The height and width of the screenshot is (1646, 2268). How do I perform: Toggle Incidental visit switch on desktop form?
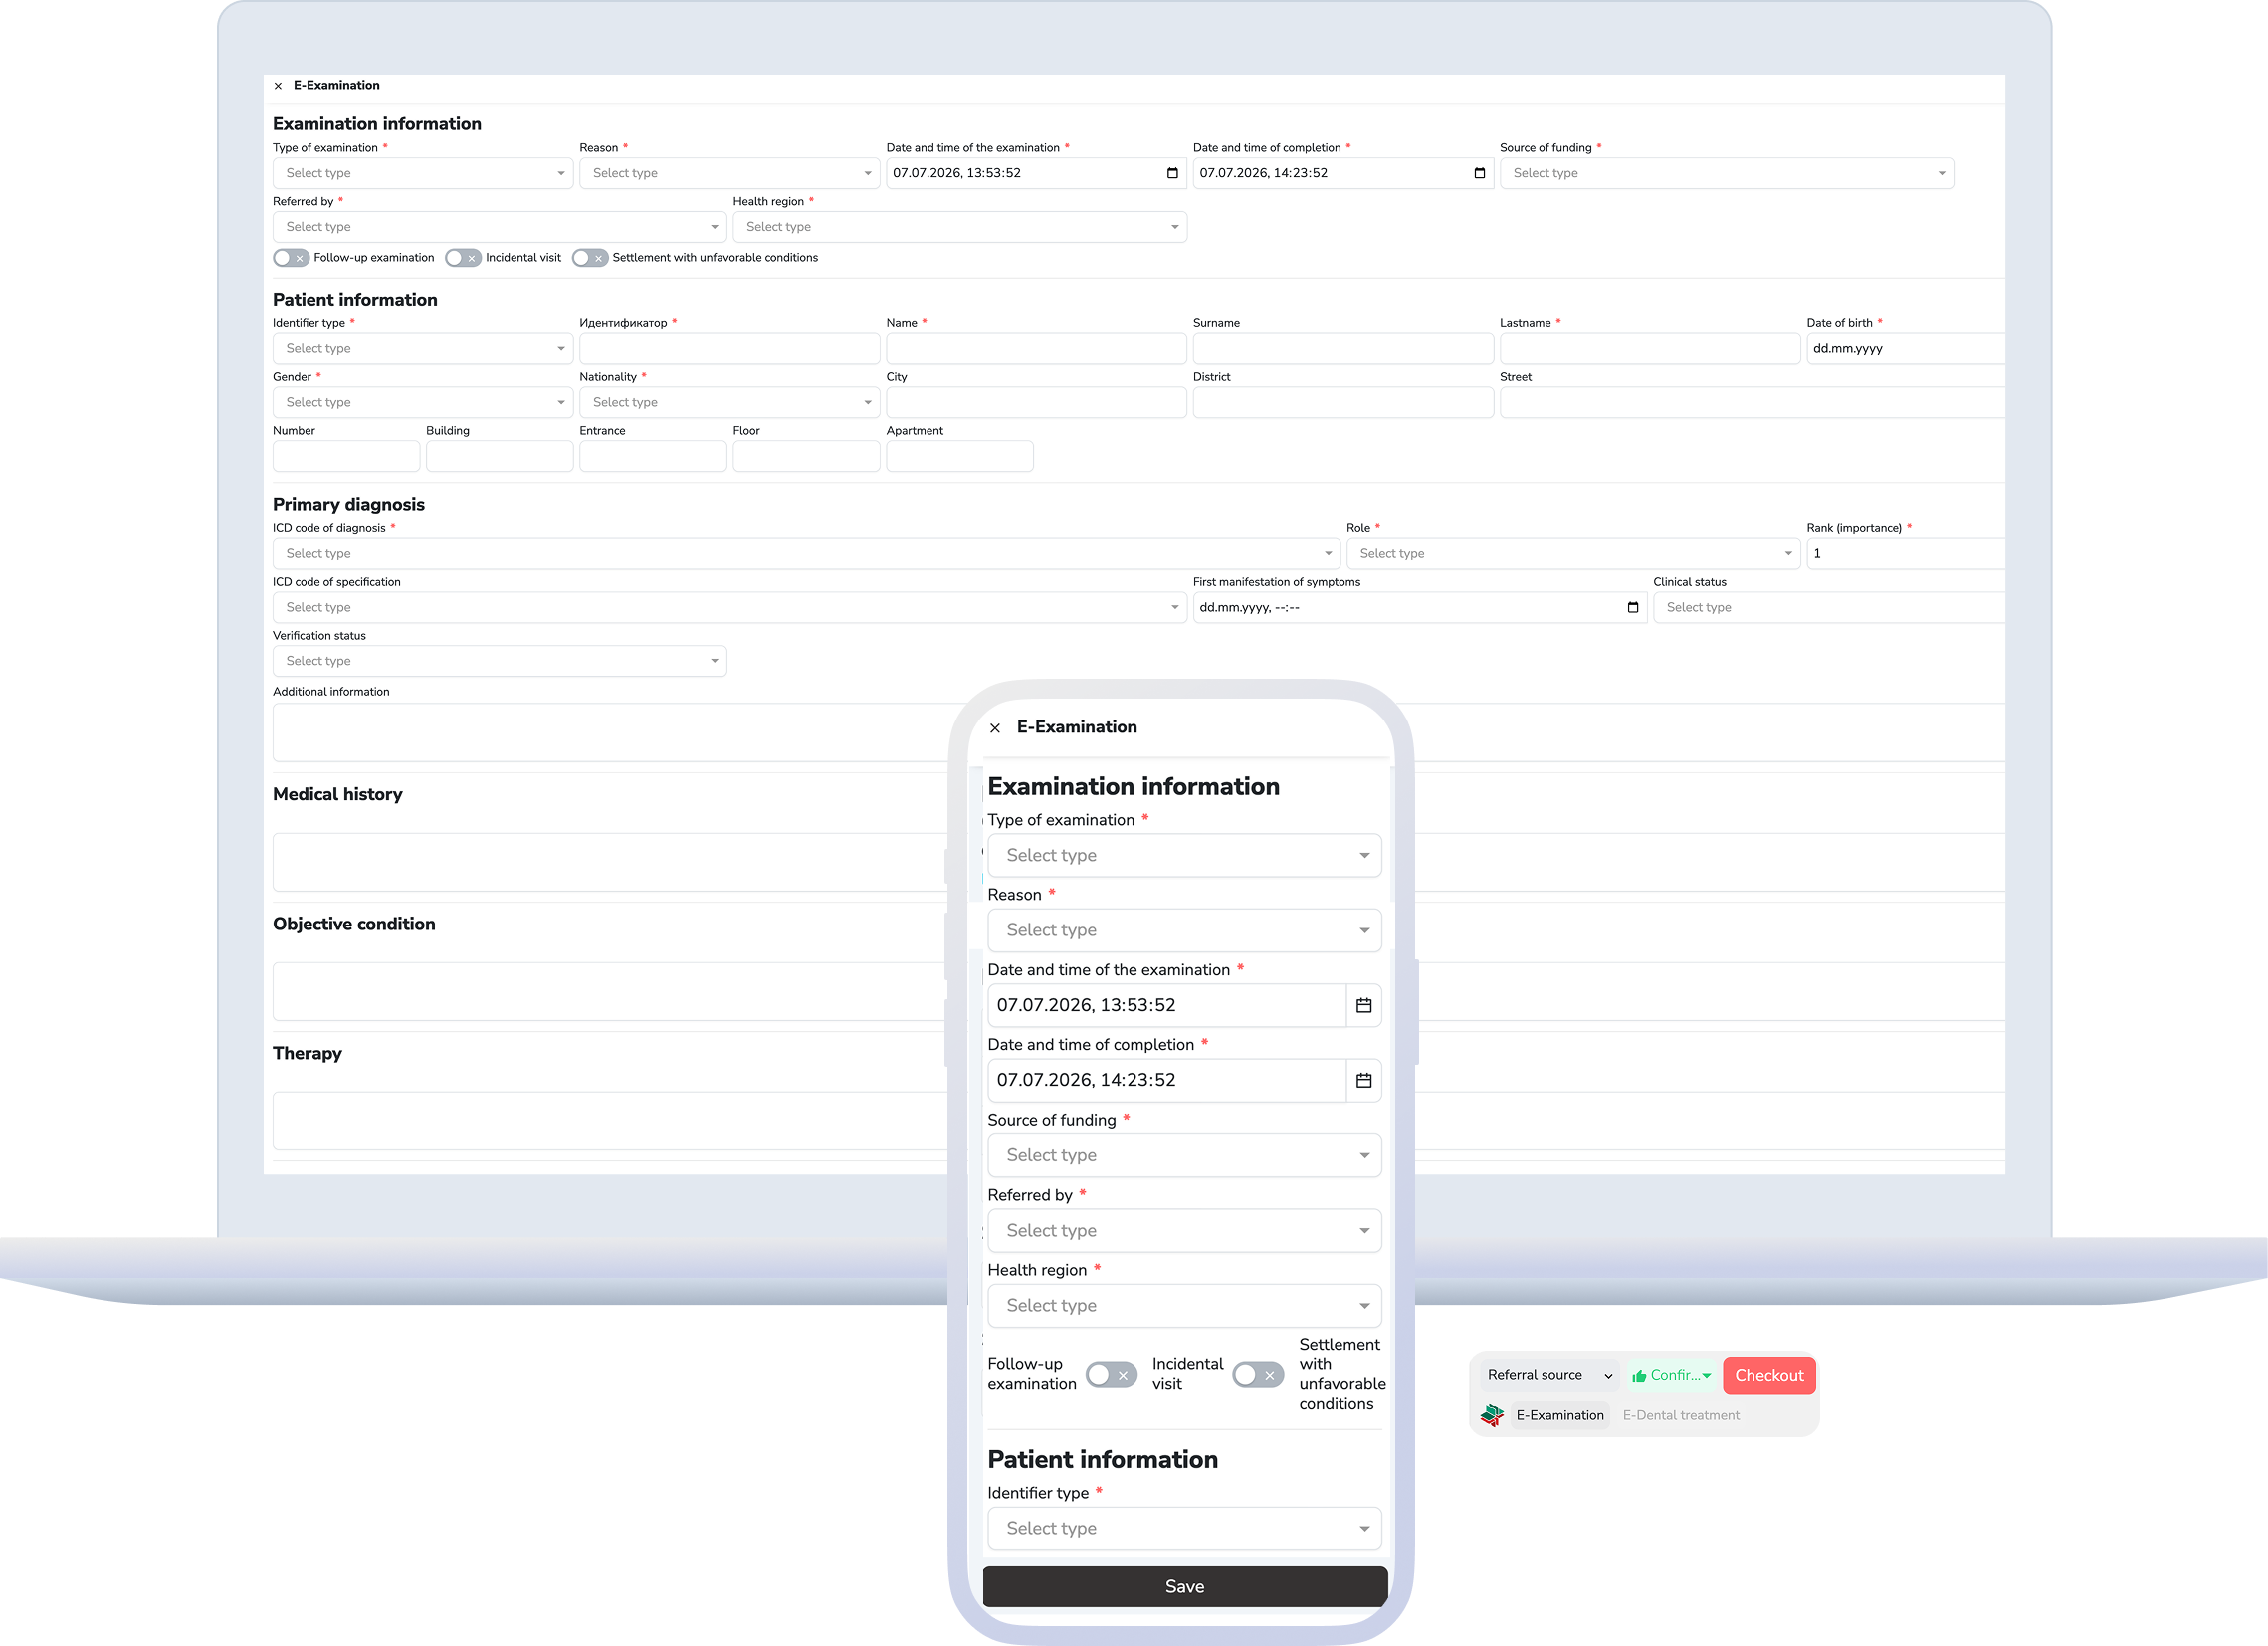(463, 258)
